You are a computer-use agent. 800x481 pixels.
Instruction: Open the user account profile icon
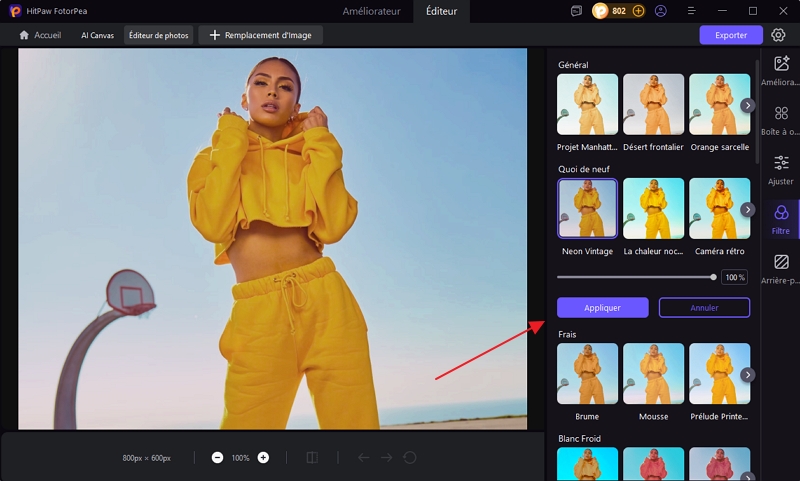(661, 11)
